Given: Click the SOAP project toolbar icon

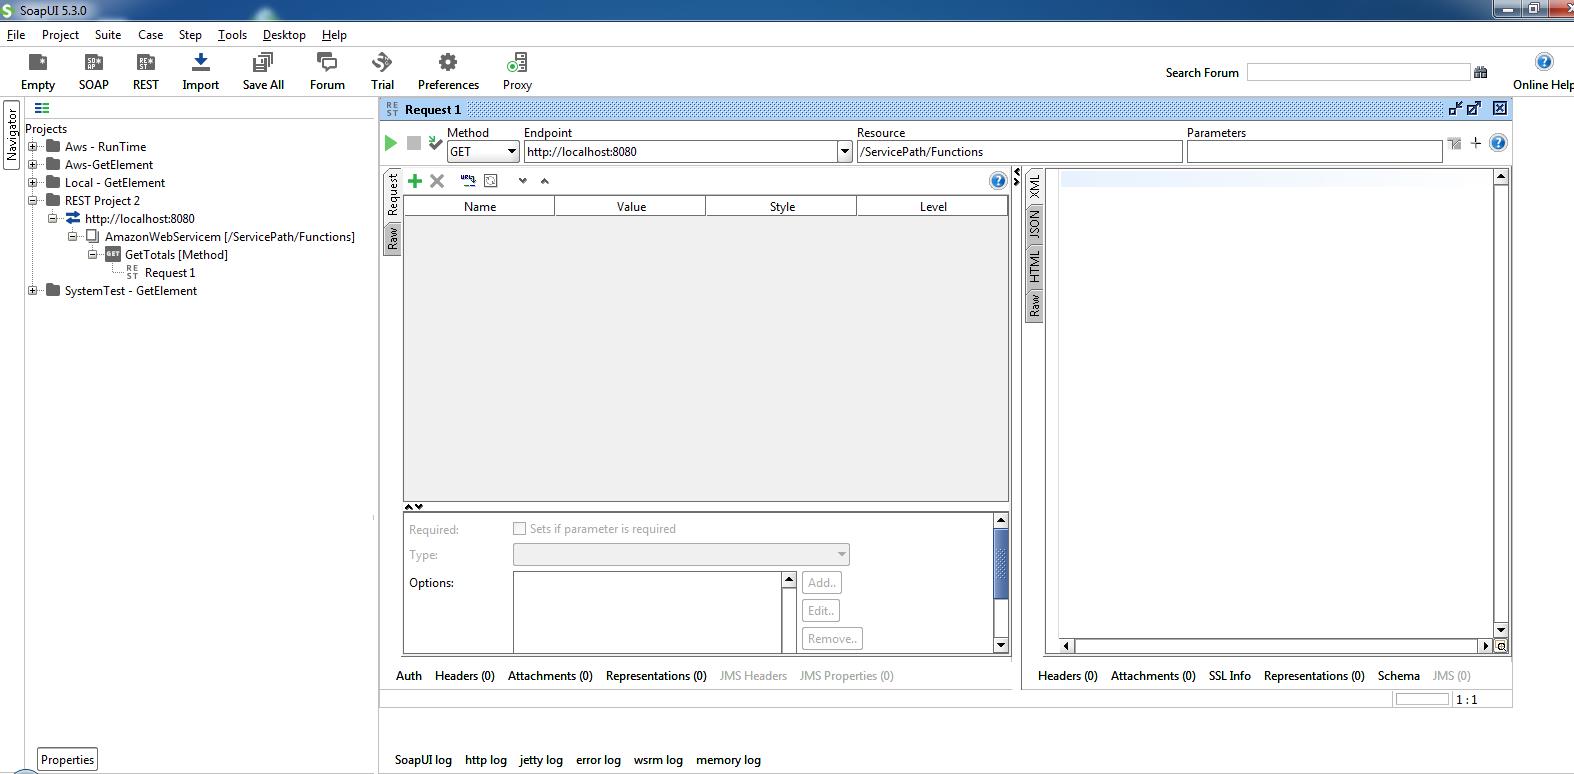Looking at the screenshot, I should [94, 72].
